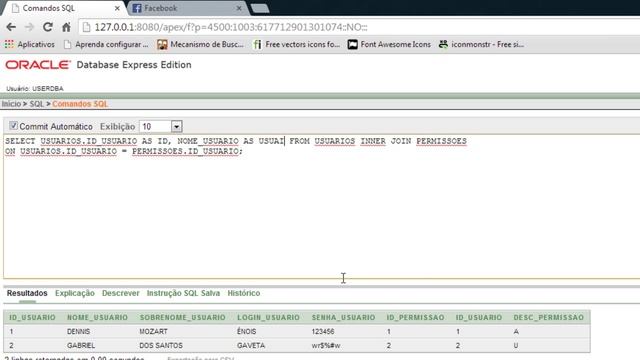Open the Histórico tab
The width and height of the screenshot is (640, 360).
(244, 293)
